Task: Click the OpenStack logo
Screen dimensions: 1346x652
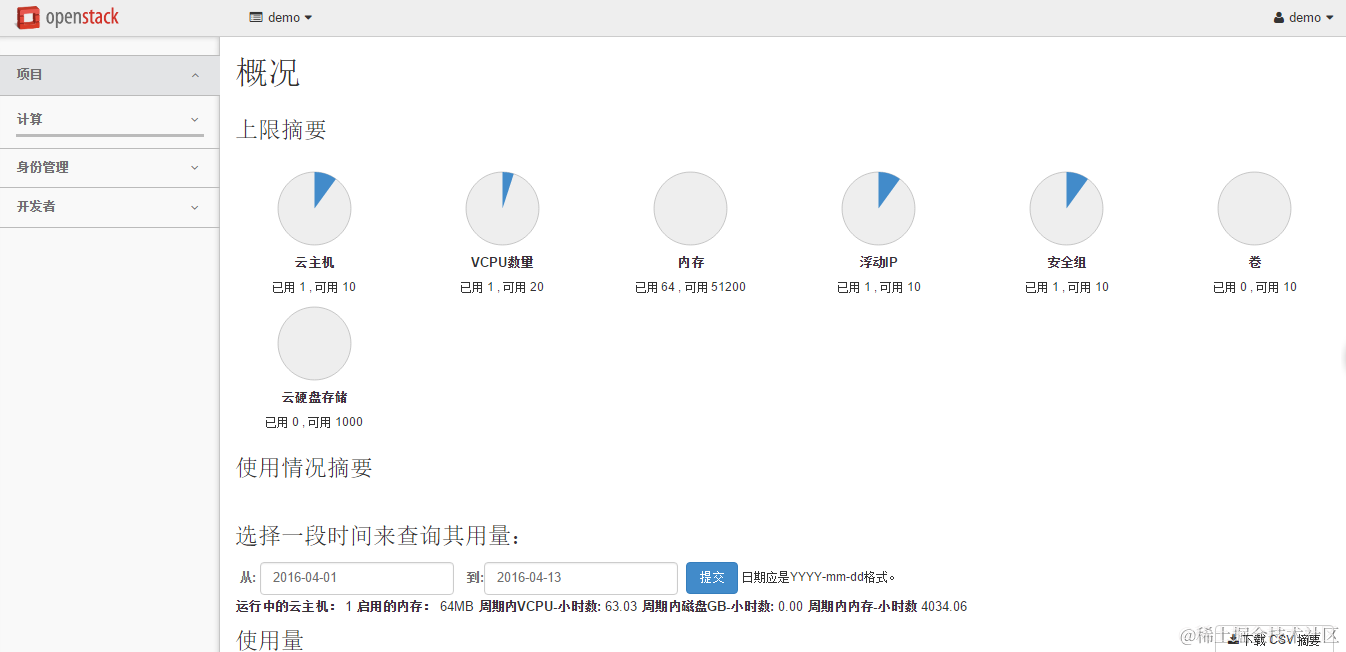Action: (x=67, y=16)
